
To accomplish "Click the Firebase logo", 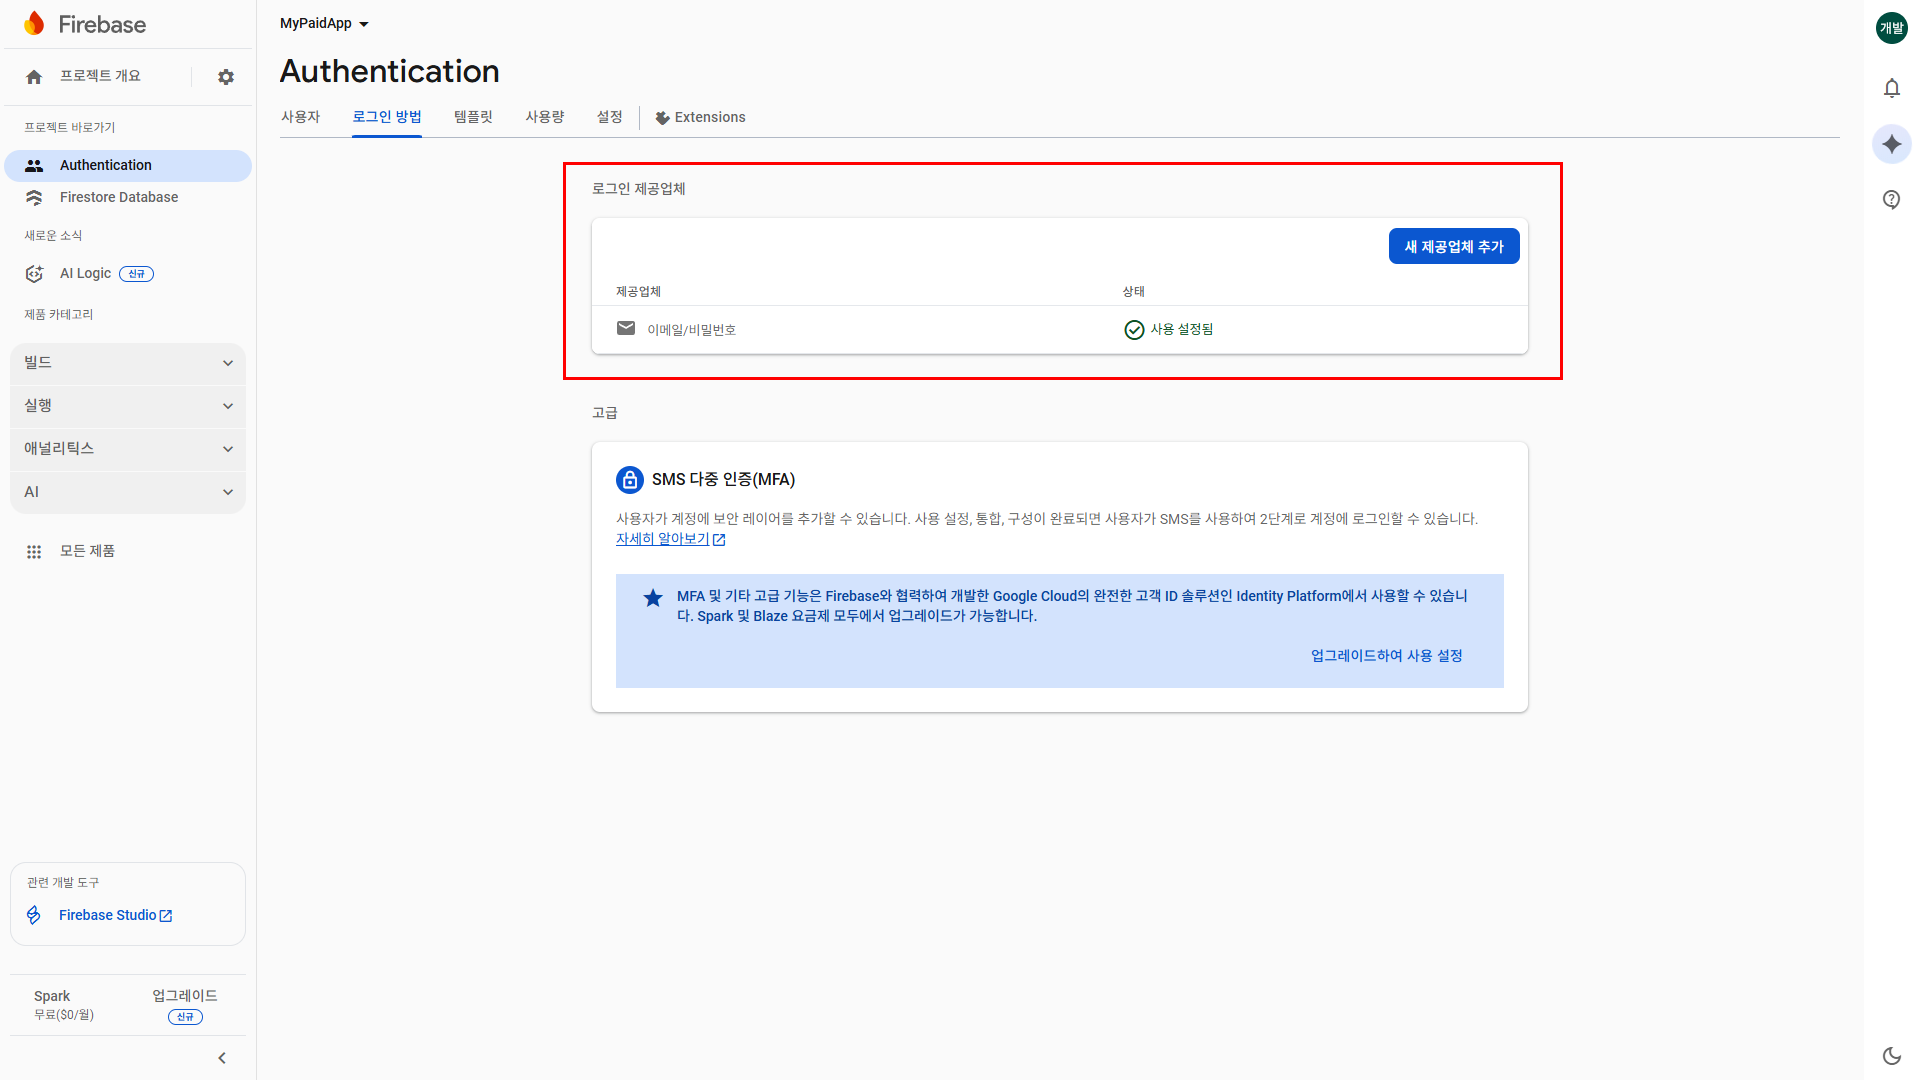I will tap(86, 24).
